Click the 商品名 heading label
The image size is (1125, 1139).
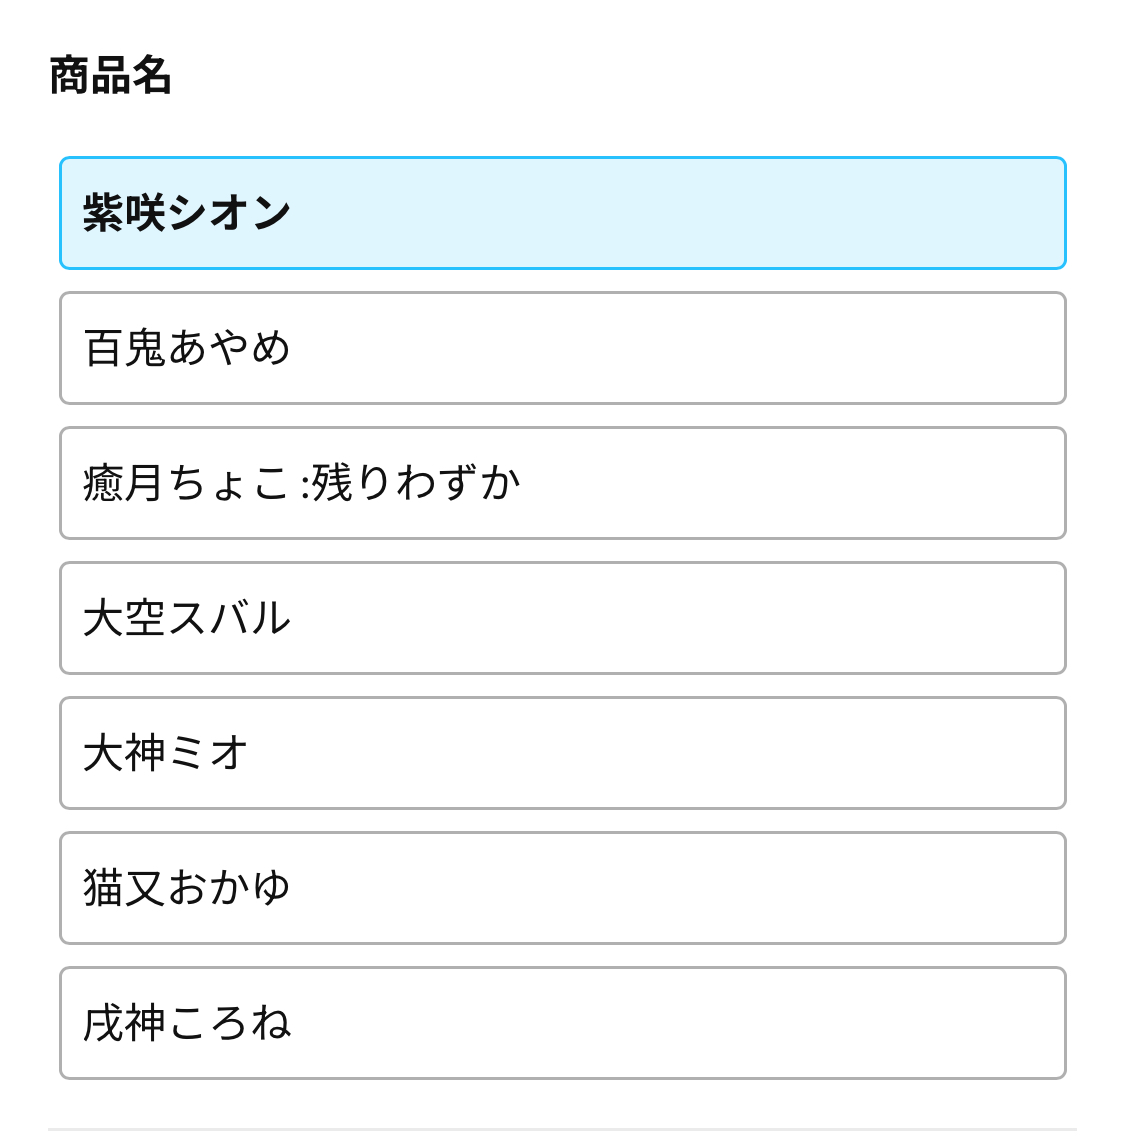pos(110,76)
